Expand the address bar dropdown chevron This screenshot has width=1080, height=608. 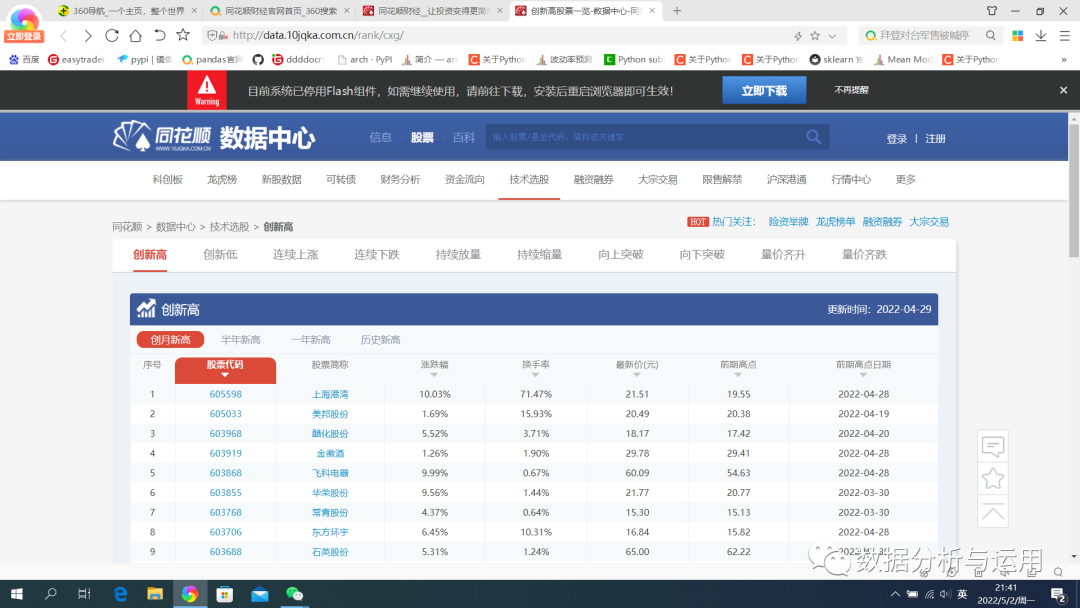(833, 36)
